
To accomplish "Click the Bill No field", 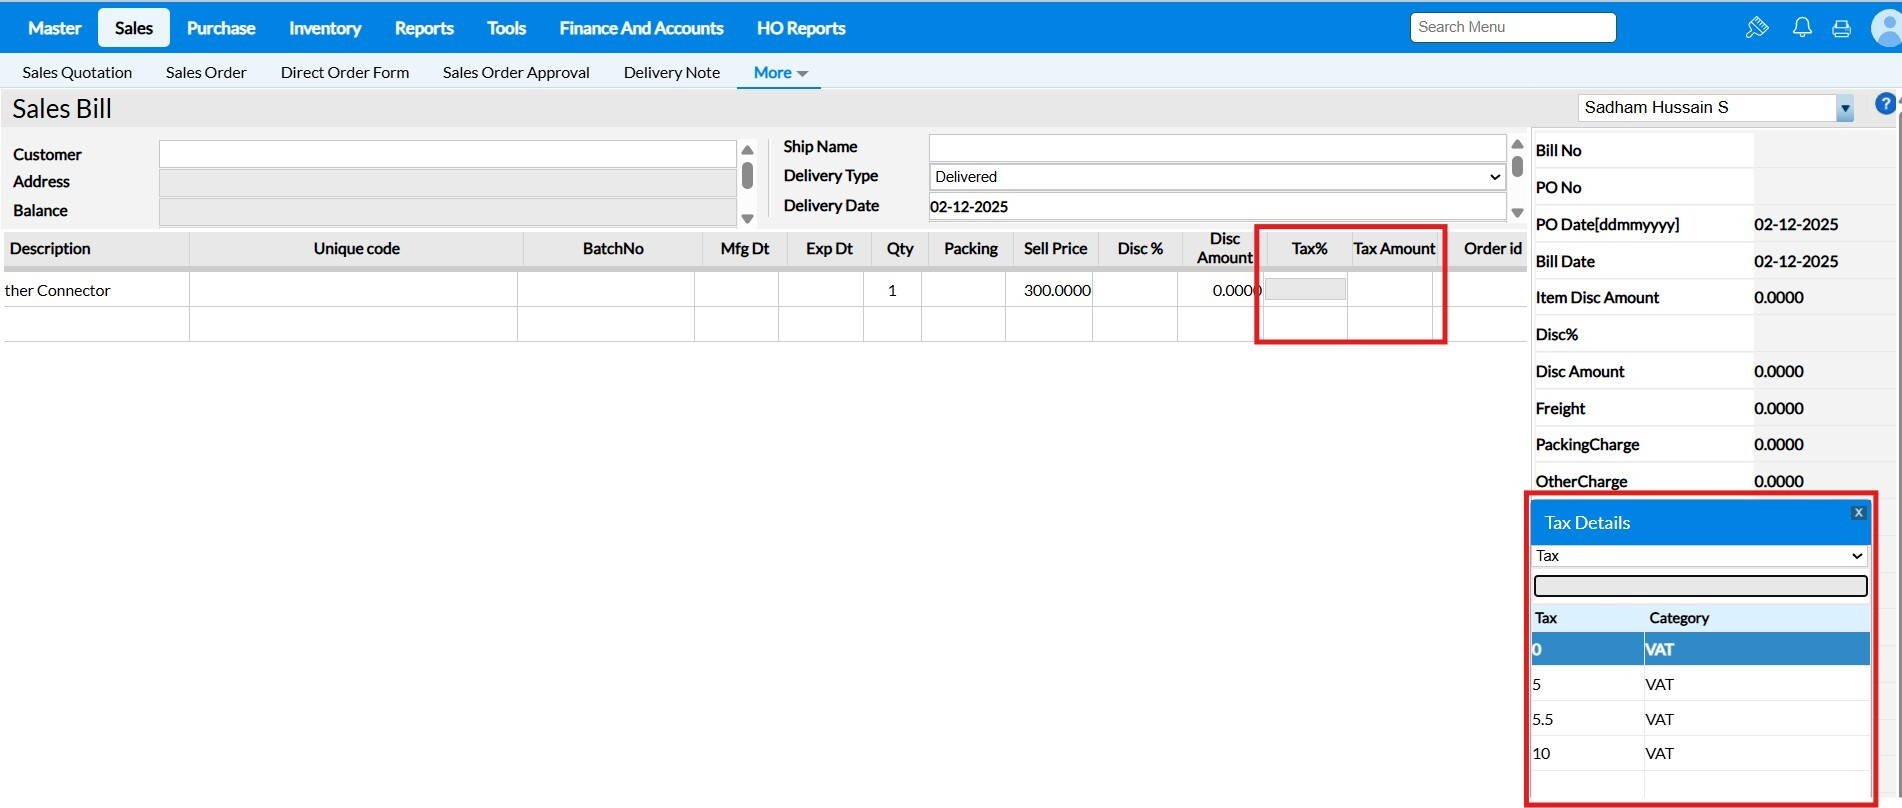I will 1823,150.
